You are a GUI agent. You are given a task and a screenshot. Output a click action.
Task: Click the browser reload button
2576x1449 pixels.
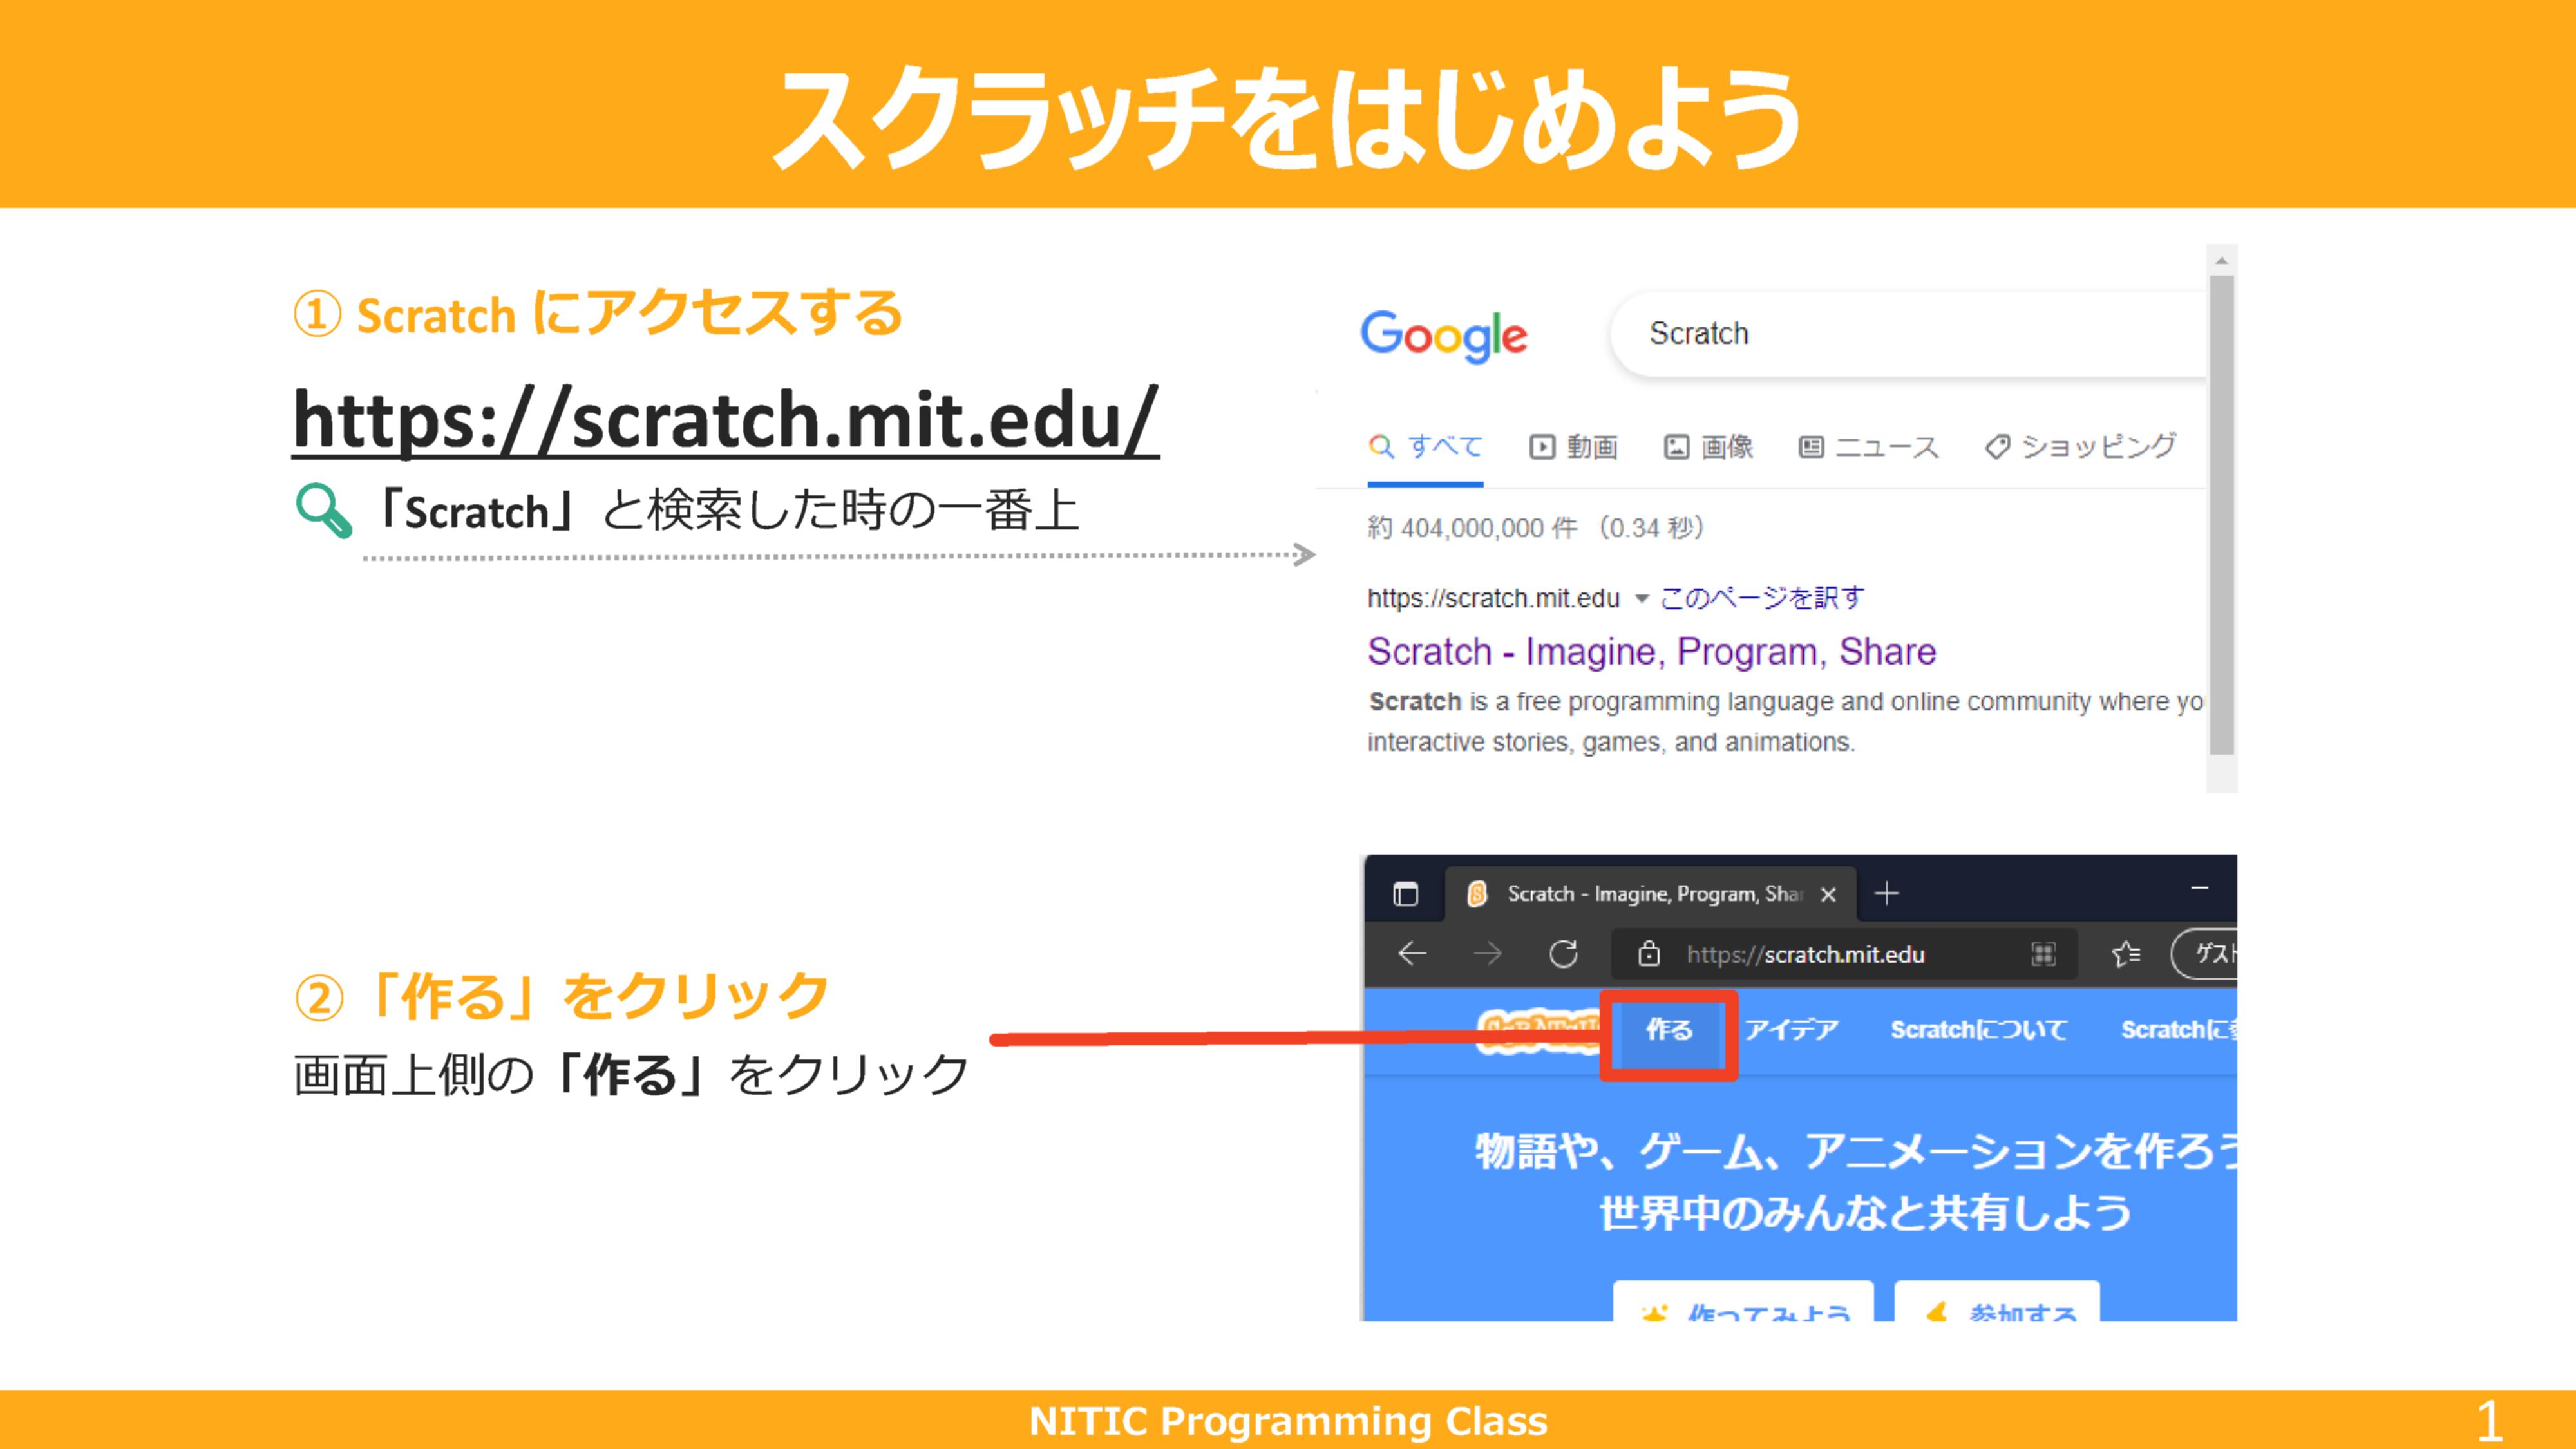1563,954
